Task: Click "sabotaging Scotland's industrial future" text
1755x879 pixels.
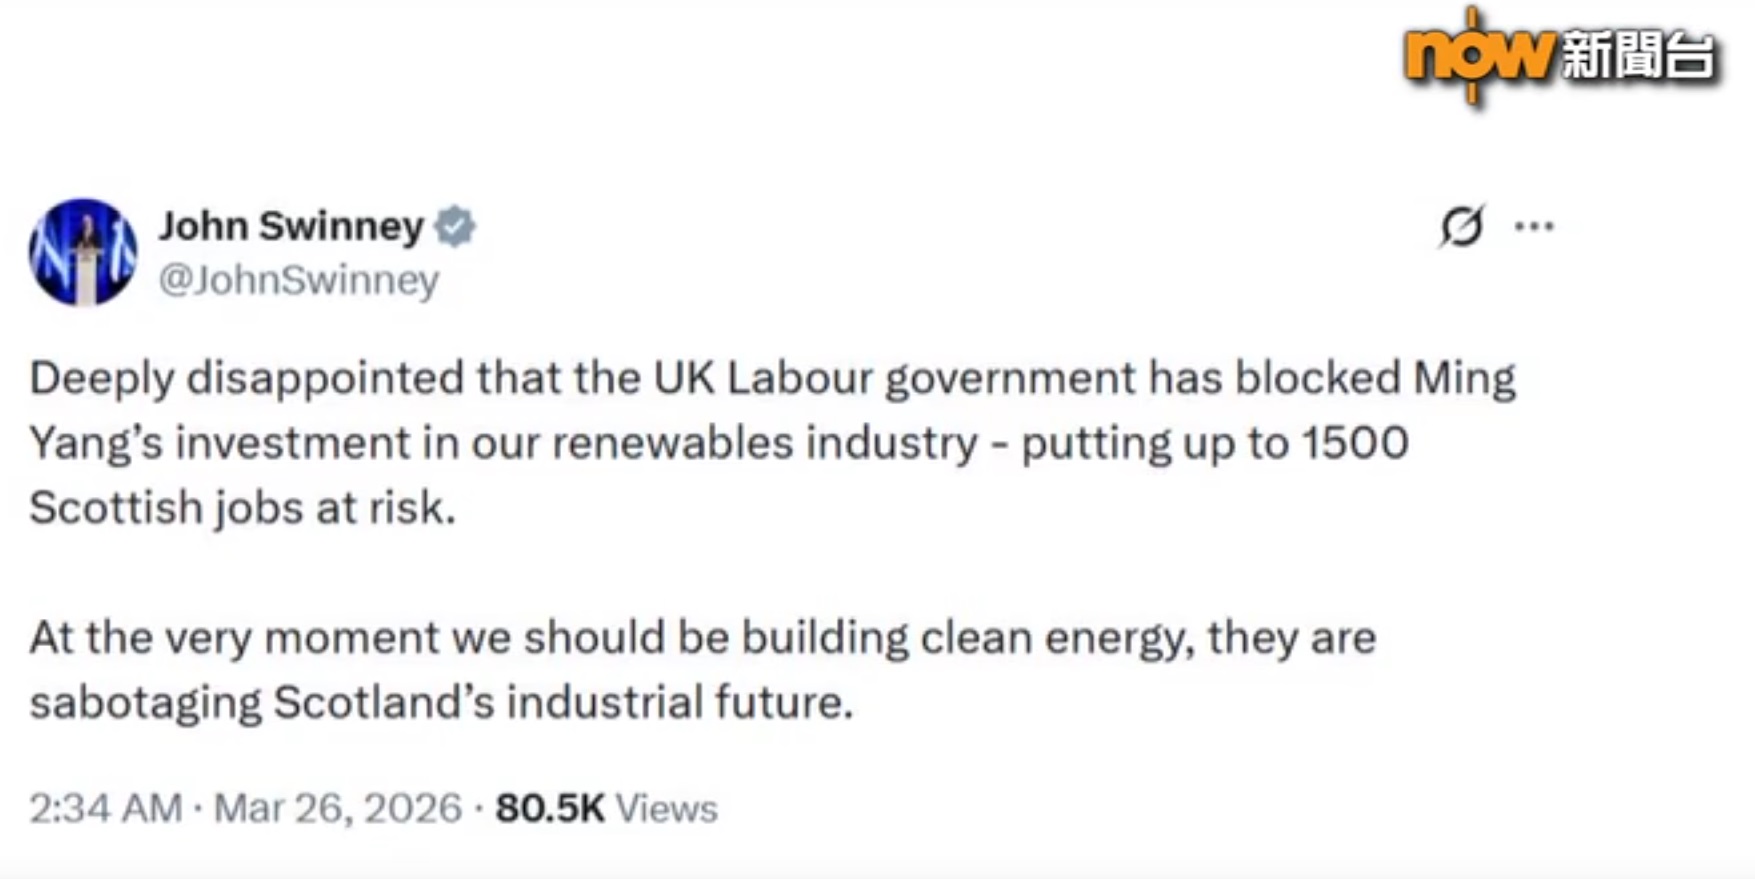Action: point(441,702)
